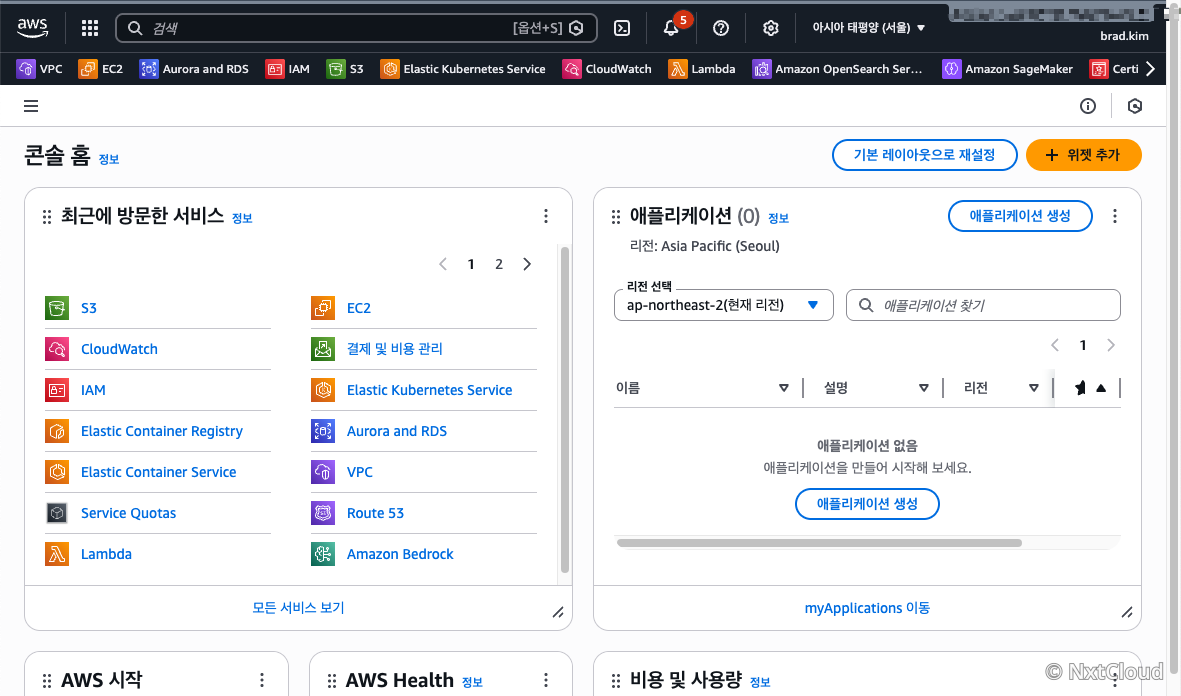Viewport: 1181px width, 696px height.
Task: Click 애플리케이션 생성 in the empty table area
Action: [867, 504]
